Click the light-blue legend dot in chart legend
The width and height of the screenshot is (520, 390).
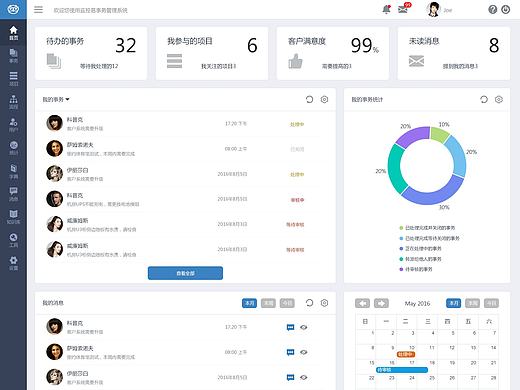click(x=401, y=238)
